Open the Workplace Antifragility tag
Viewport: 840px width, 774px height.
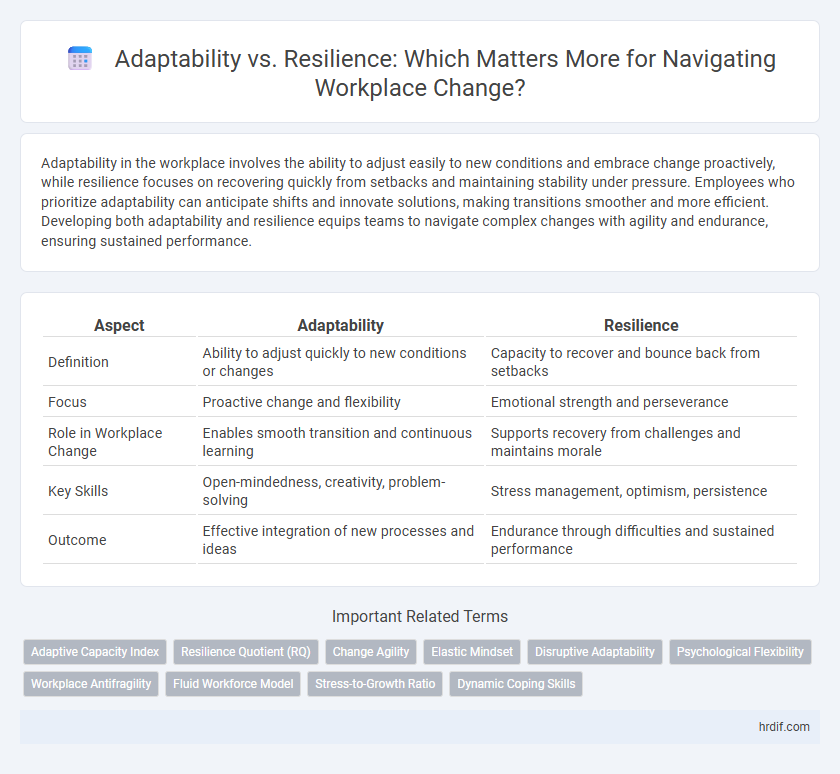click(91, 684)
